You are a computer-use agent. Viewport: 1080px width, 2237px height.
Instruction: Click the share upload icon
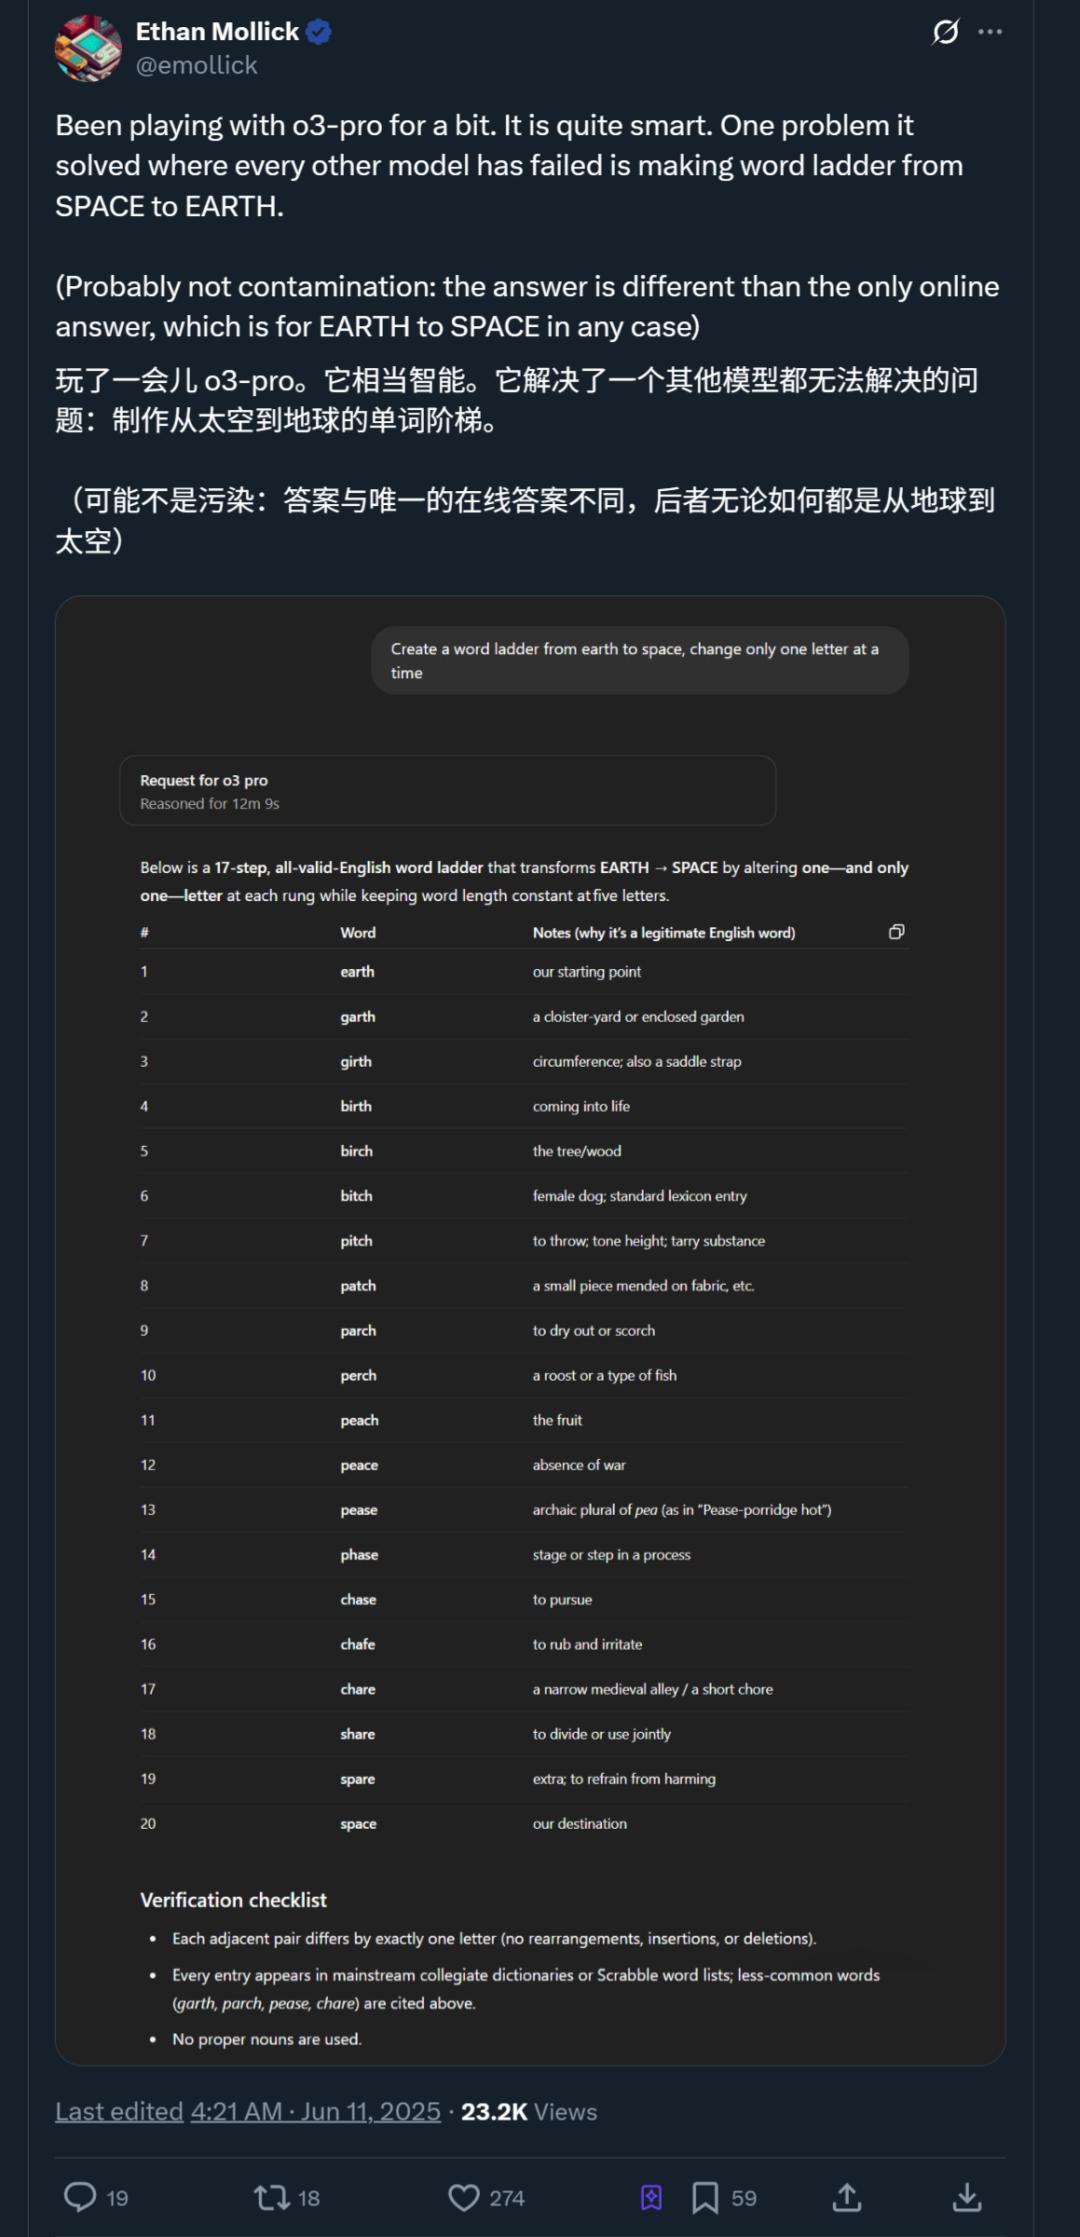[x=847, y=2197]
